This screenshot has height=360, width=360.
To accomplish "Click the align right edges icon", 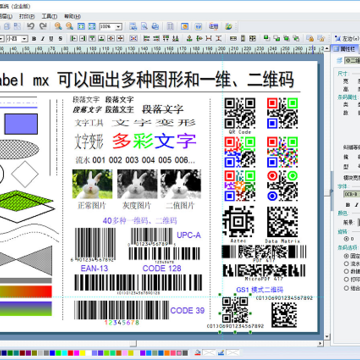I will tap(83, 39).
